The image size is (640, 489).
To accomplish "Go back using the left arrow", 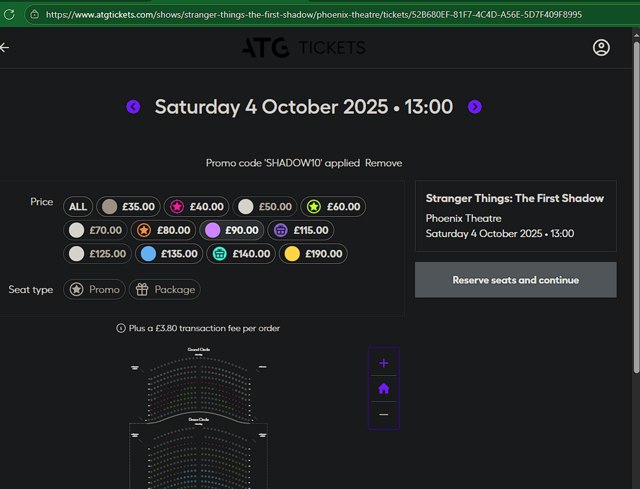I will point(4,47).
